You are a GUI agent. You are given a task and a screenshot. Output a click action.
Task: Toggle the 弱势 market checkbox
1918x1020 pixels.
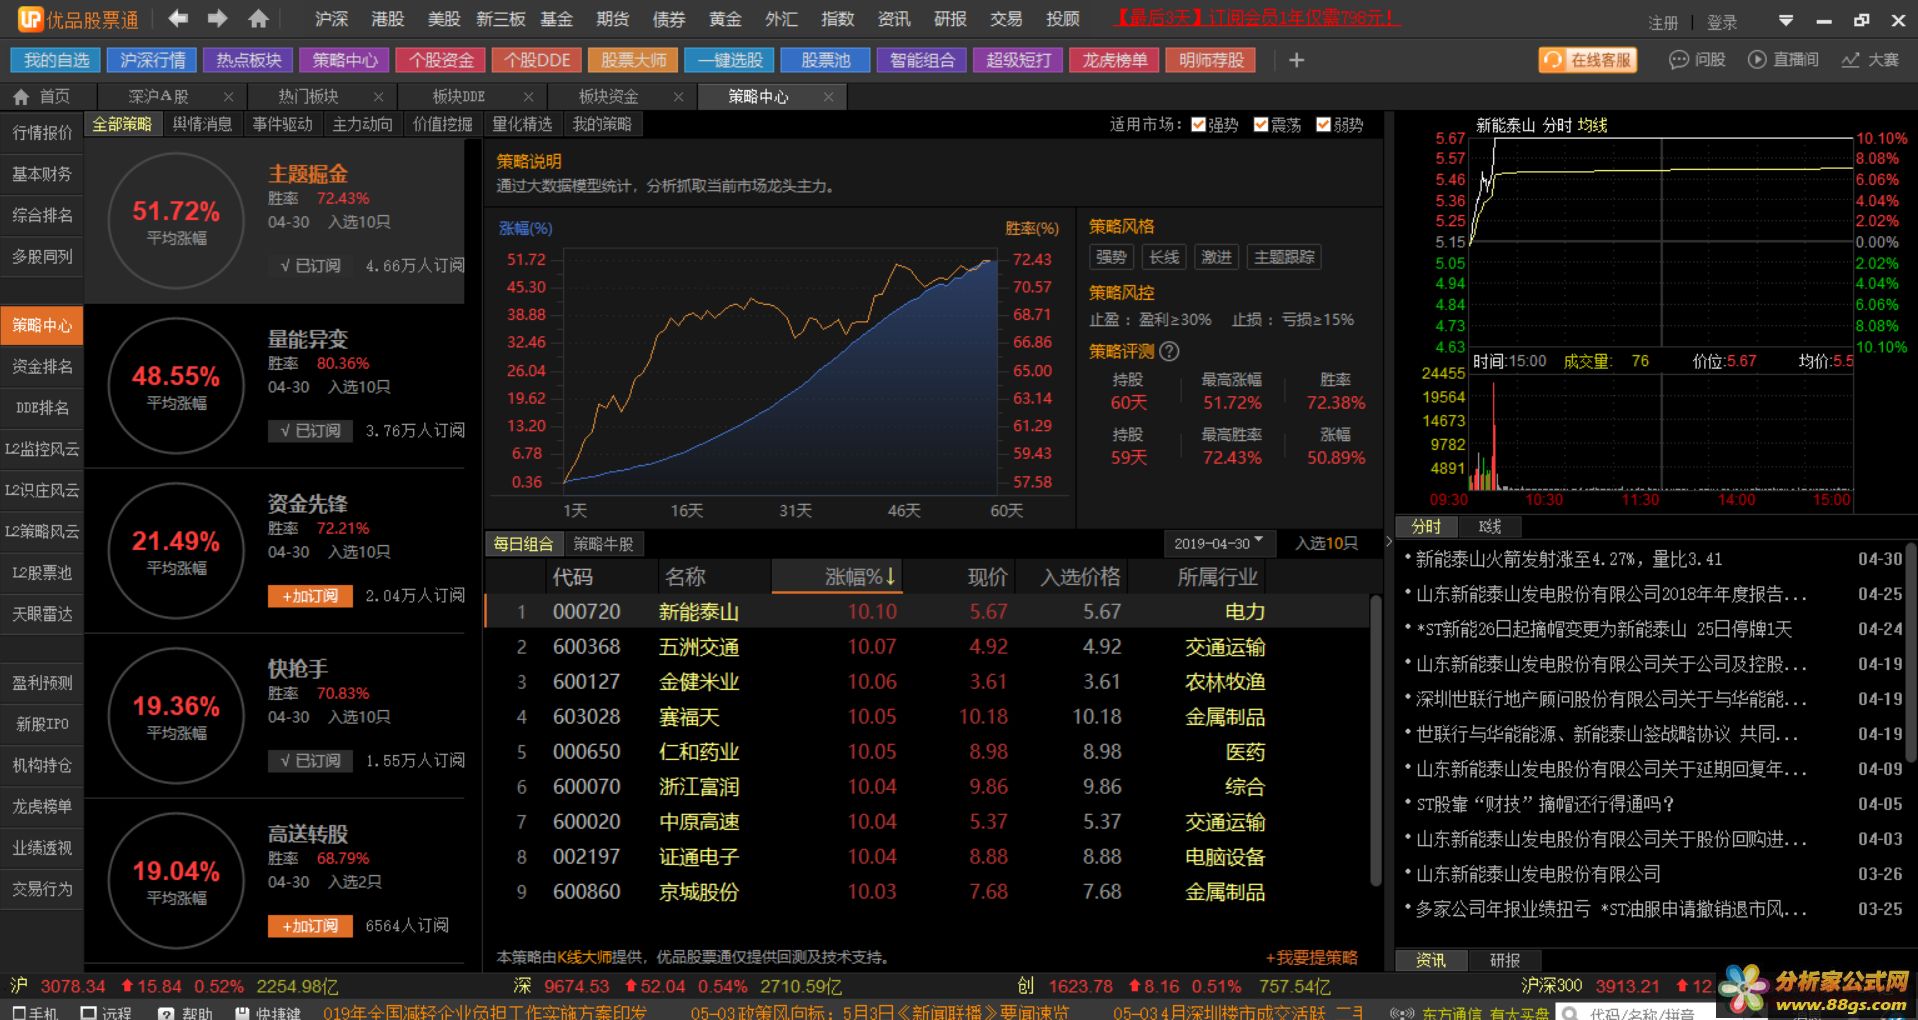coord(1324,124)
